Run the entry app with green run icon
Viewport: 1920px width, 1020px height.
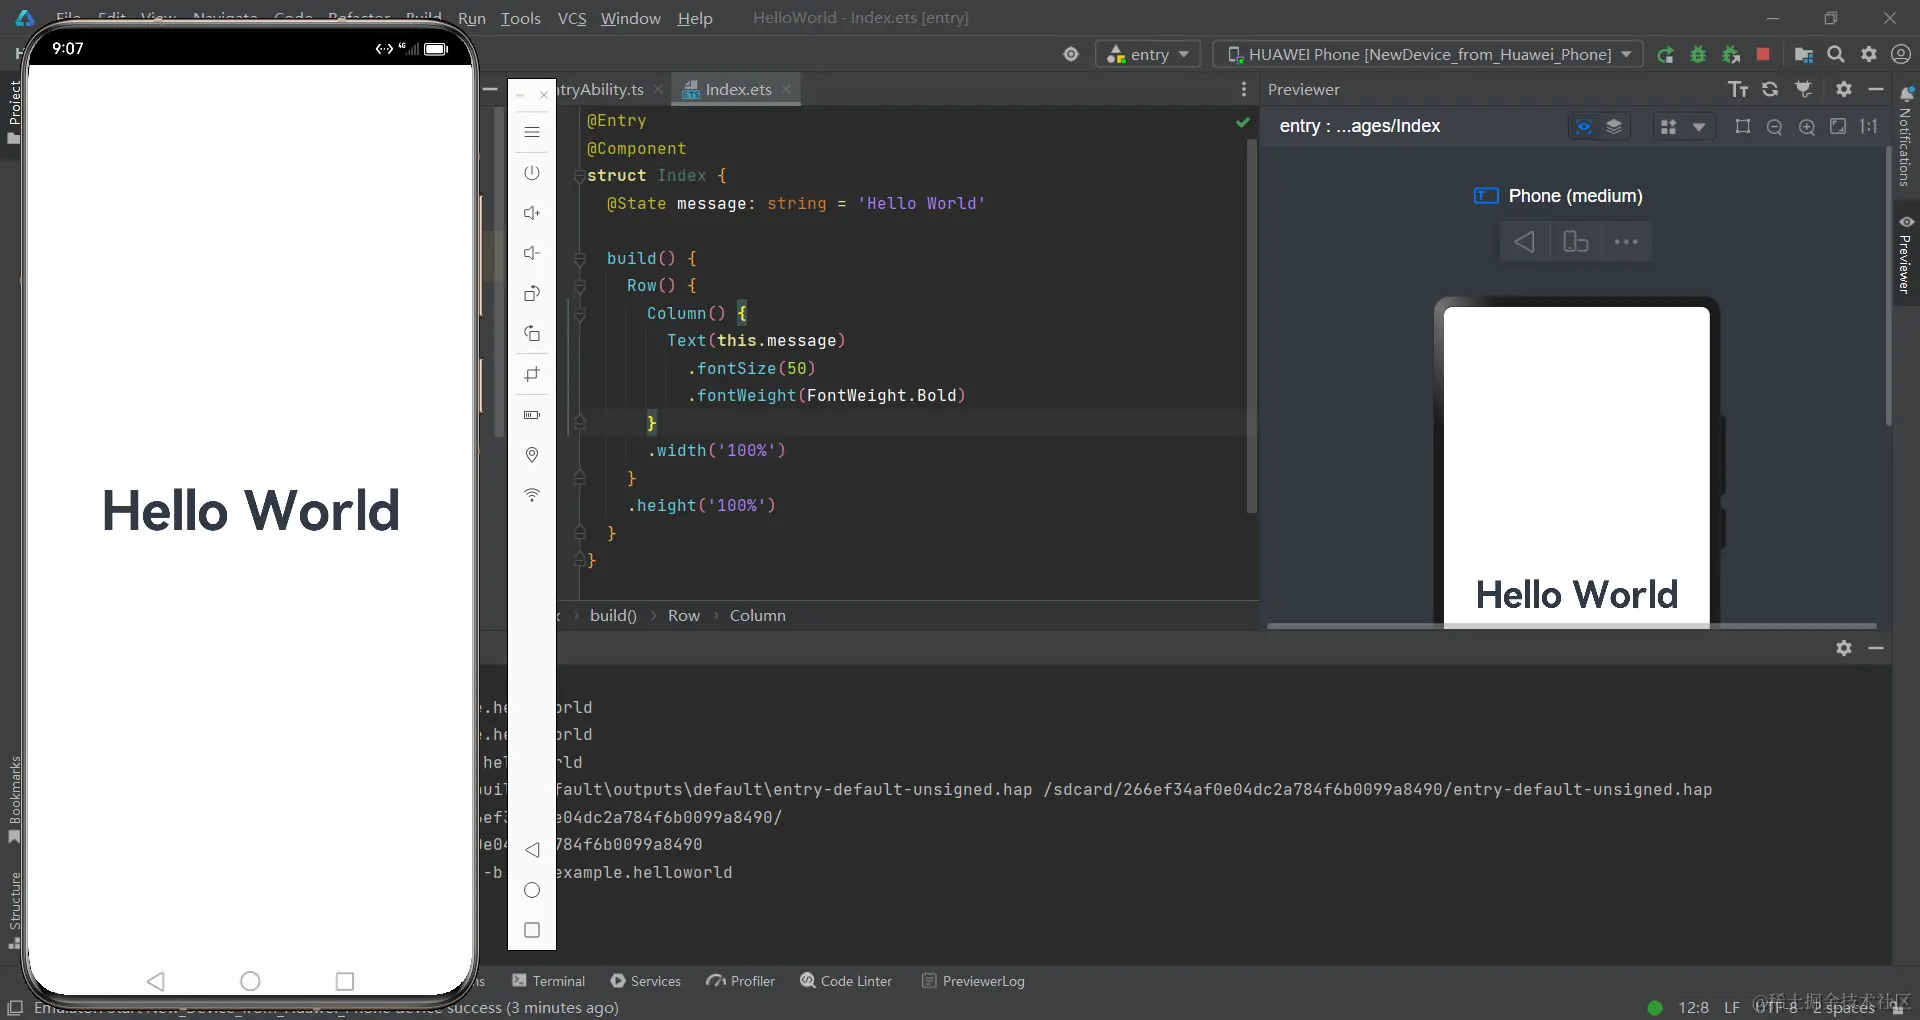[x=1665, y=54]
